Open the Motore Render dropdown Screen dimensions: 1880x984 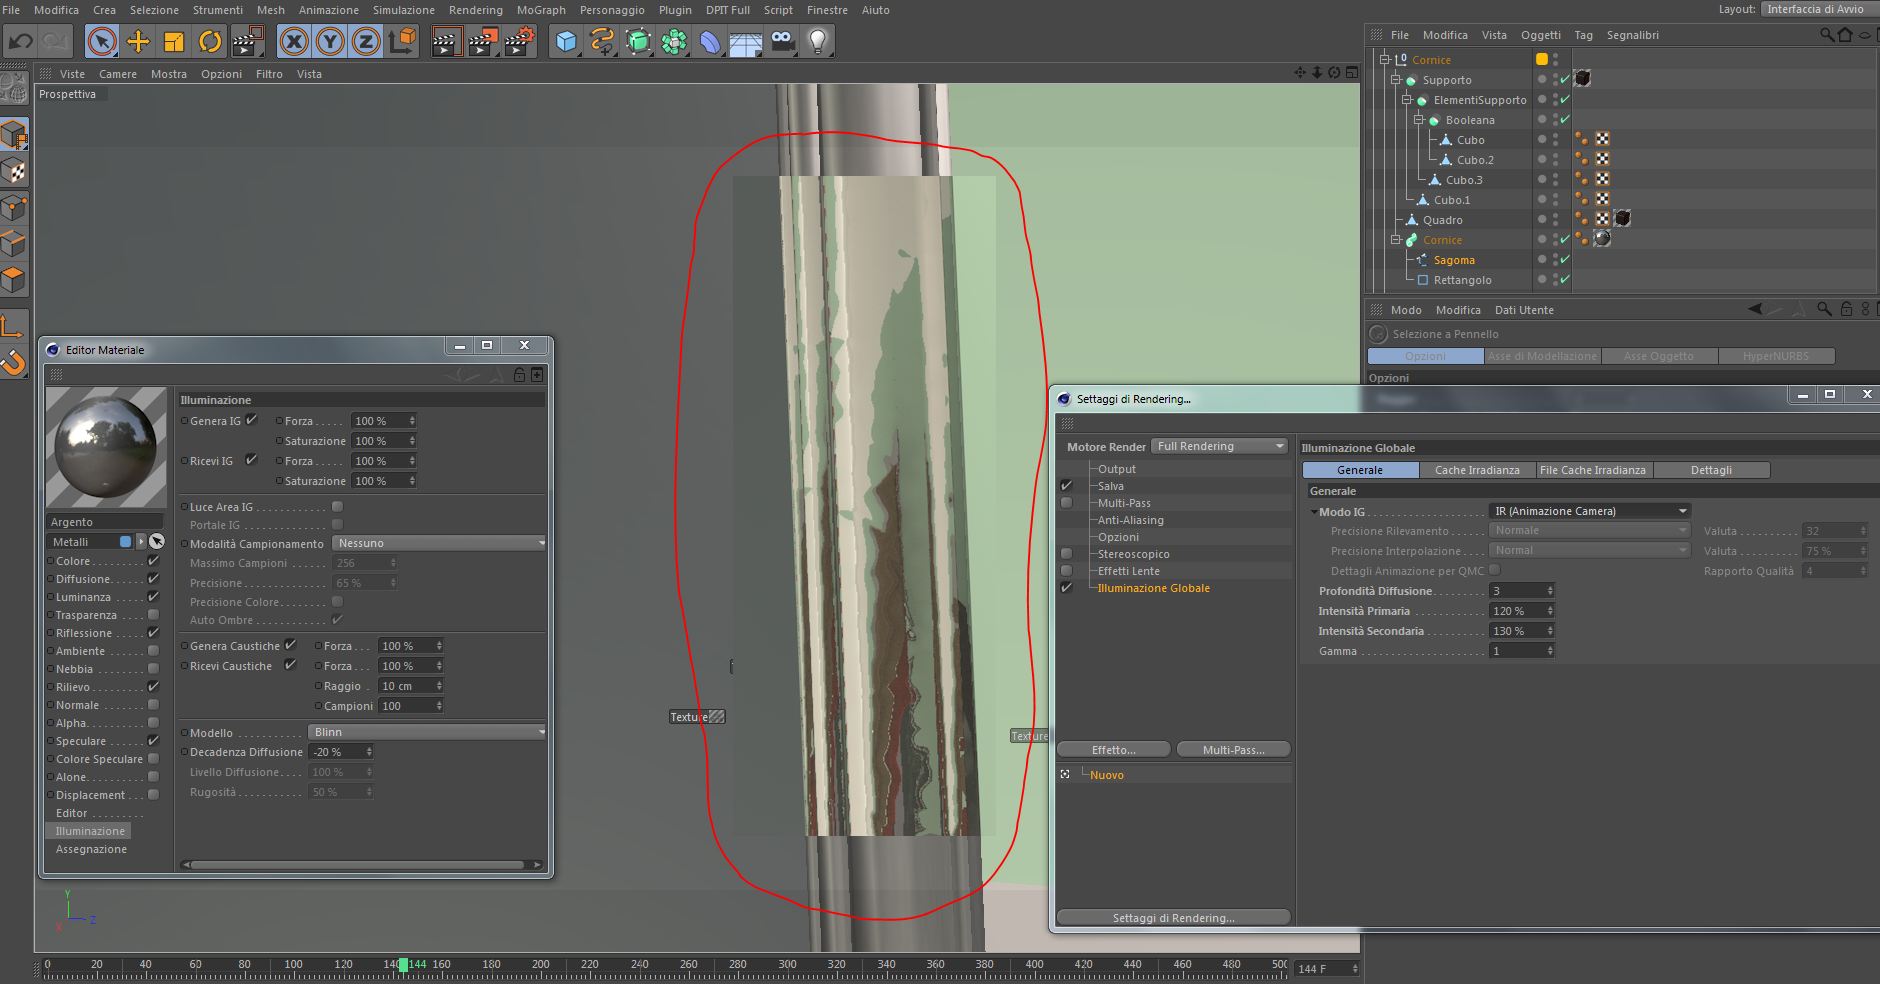click(1220, 446)
